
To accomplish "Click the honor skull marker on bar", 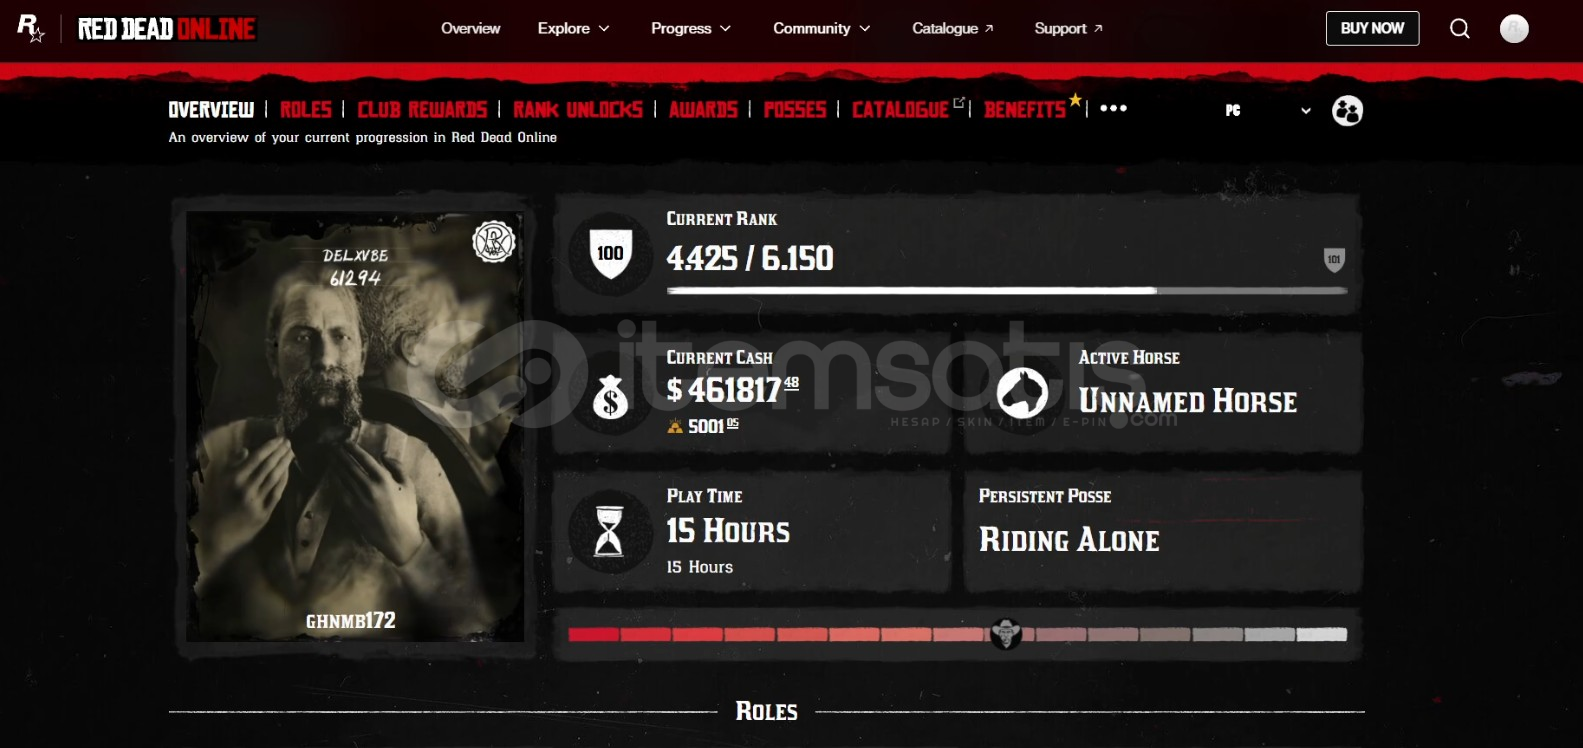I will tap(1005, 633).
